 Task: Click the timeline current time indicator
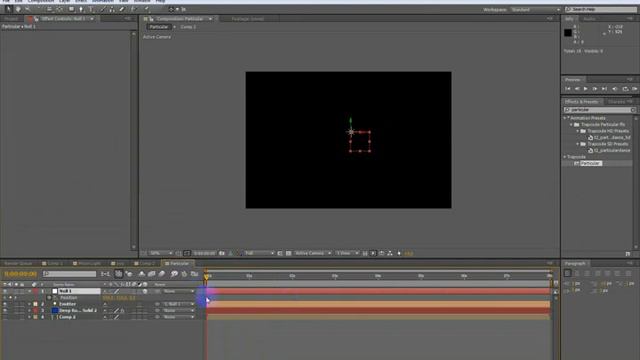click(206, 277)
